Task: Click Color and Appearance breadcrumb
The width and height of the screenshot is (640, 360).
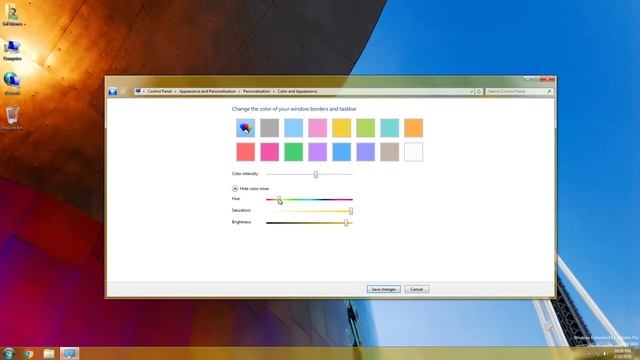Action: [x=297, y=91]
